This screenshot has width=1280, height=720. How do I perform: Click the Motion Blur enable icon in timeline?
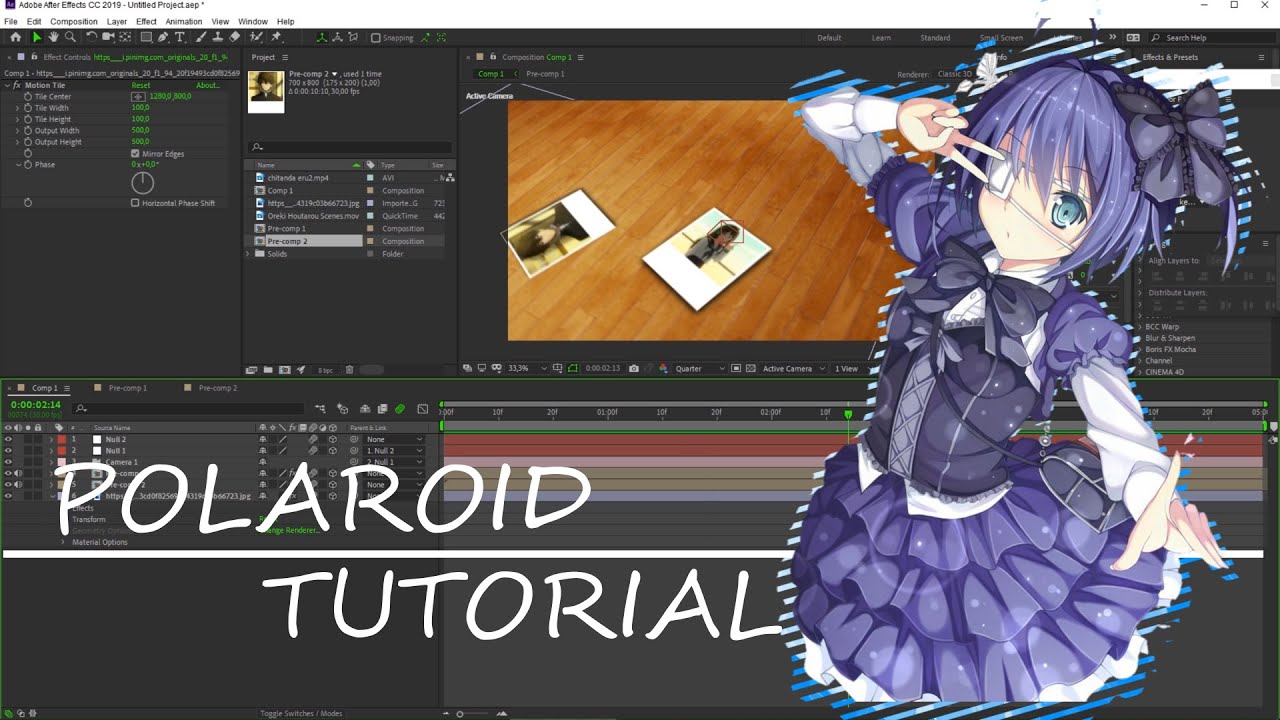point(400,408)
